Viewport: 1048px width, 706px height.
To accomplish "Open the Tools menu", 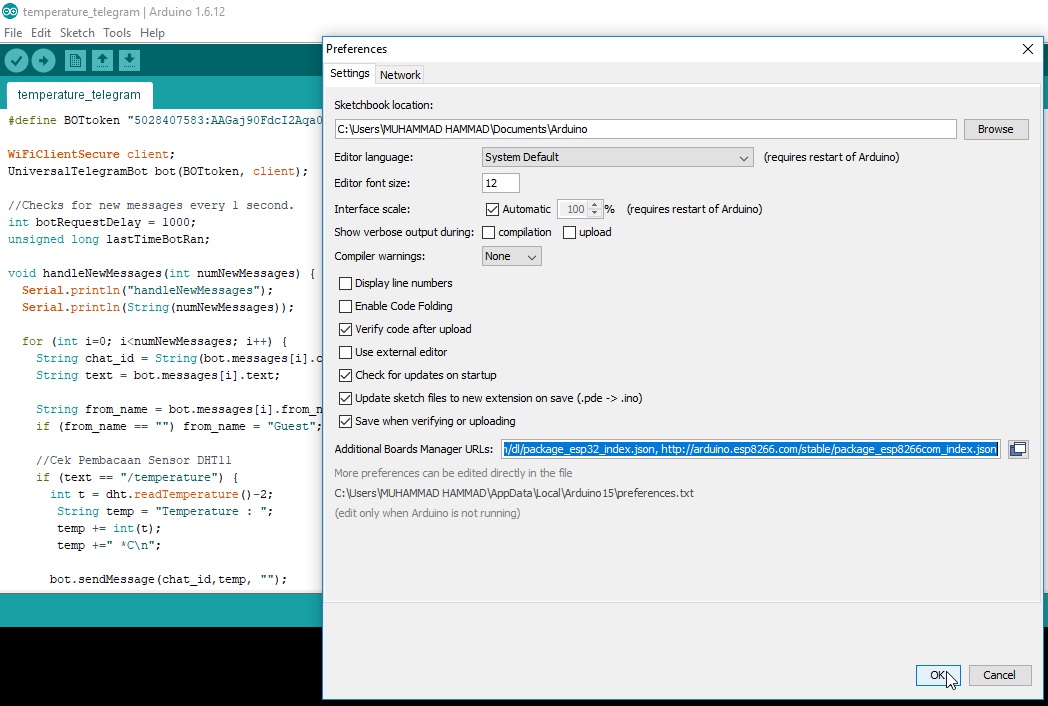I will pos(117,33).
